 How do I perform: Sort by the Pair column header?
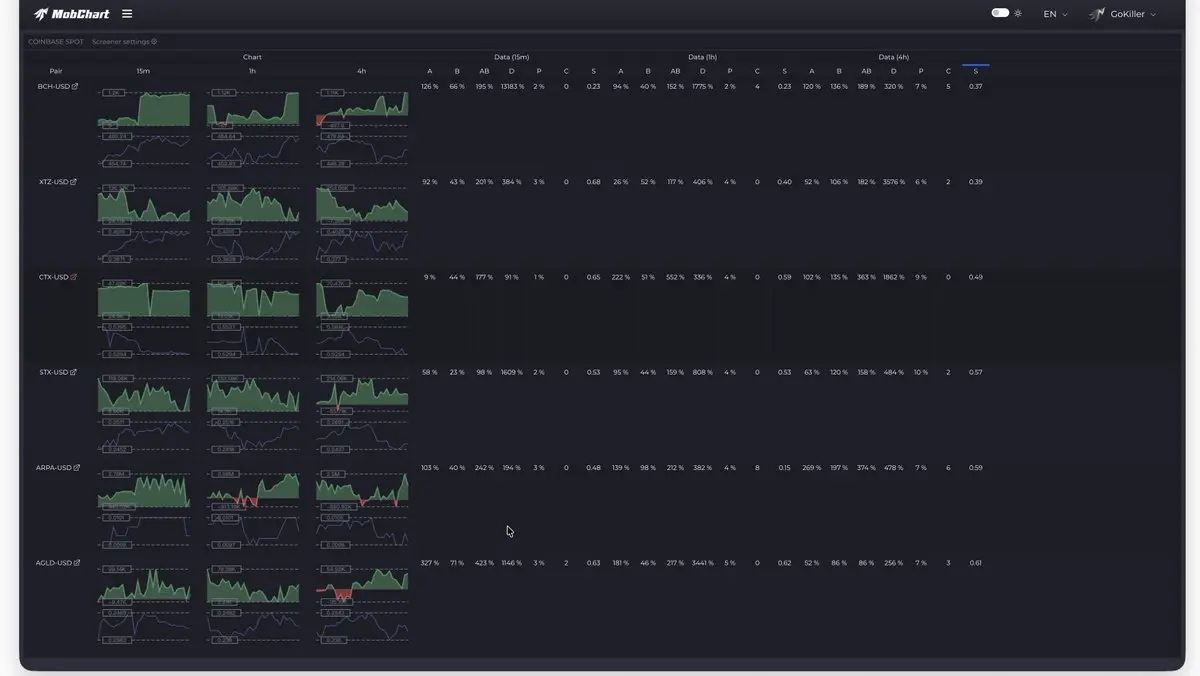coord(56,71)
